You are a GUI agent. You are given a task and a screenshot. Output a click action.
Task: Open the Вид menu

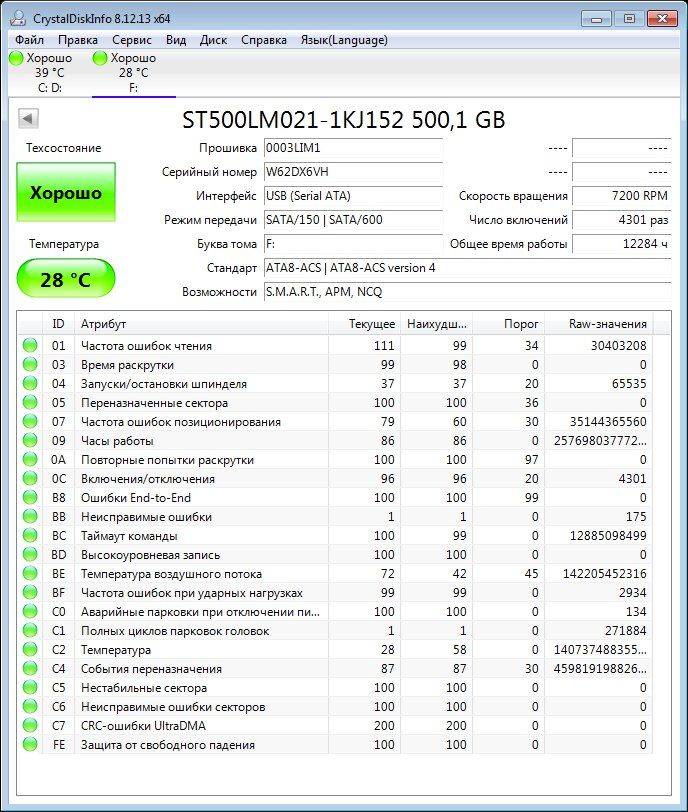click(176, 40)
